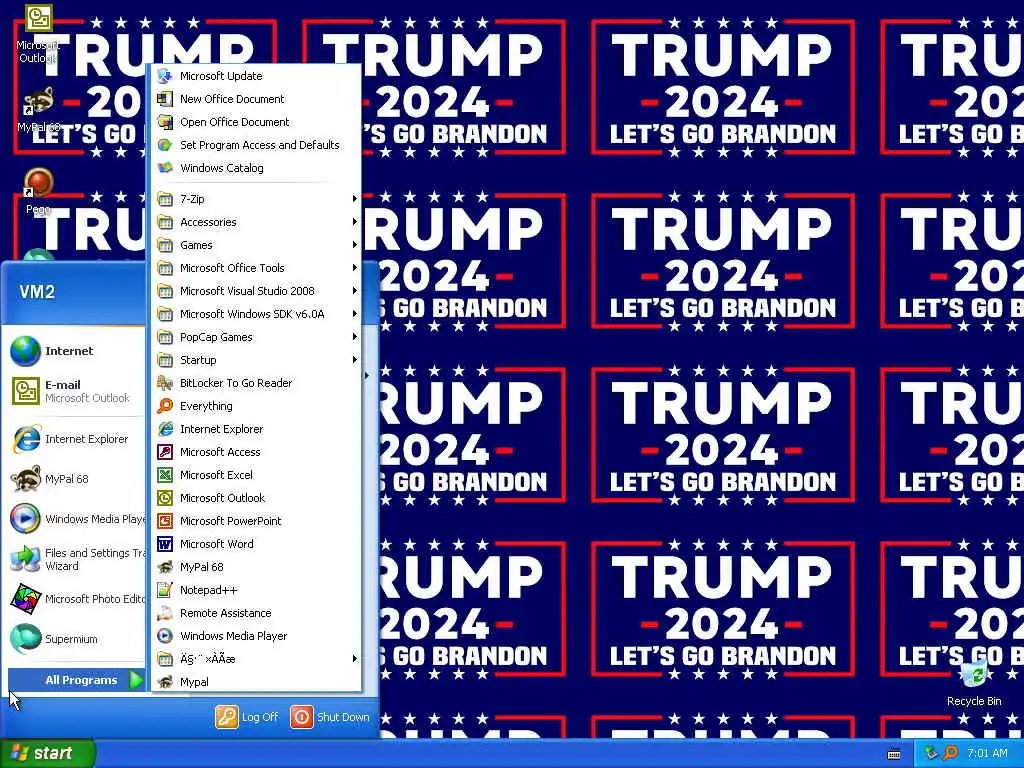Expand Microsoft Office Tools submenu arrow
Screen dimensions: 1024x768
[x=355, y=268]
